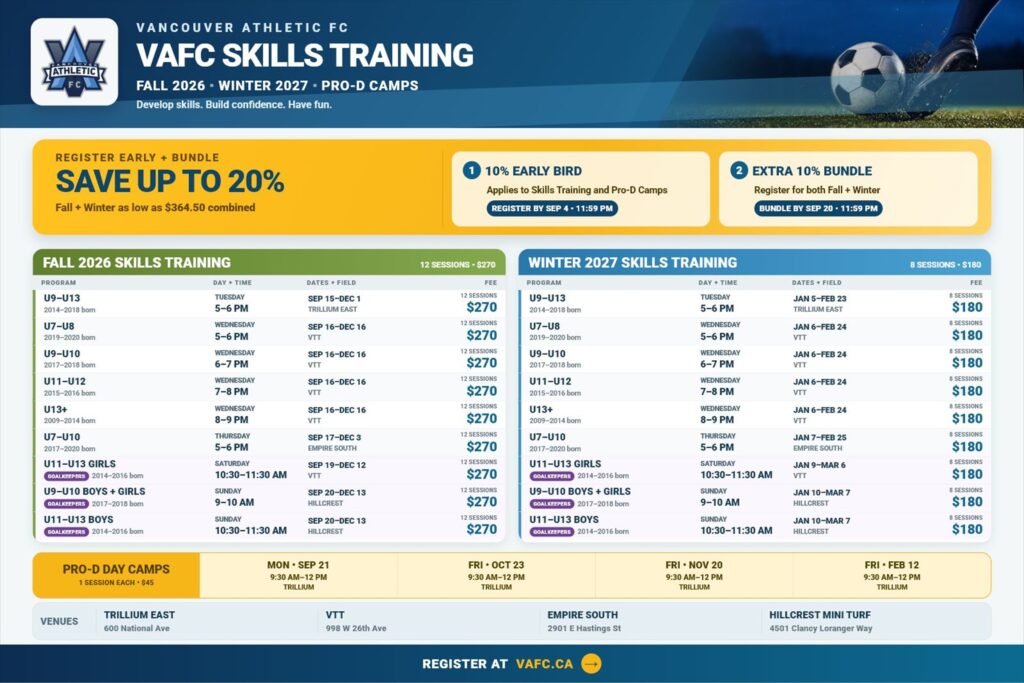Click the Hillcrest Mini Turf venue name

tap(820, 615)
